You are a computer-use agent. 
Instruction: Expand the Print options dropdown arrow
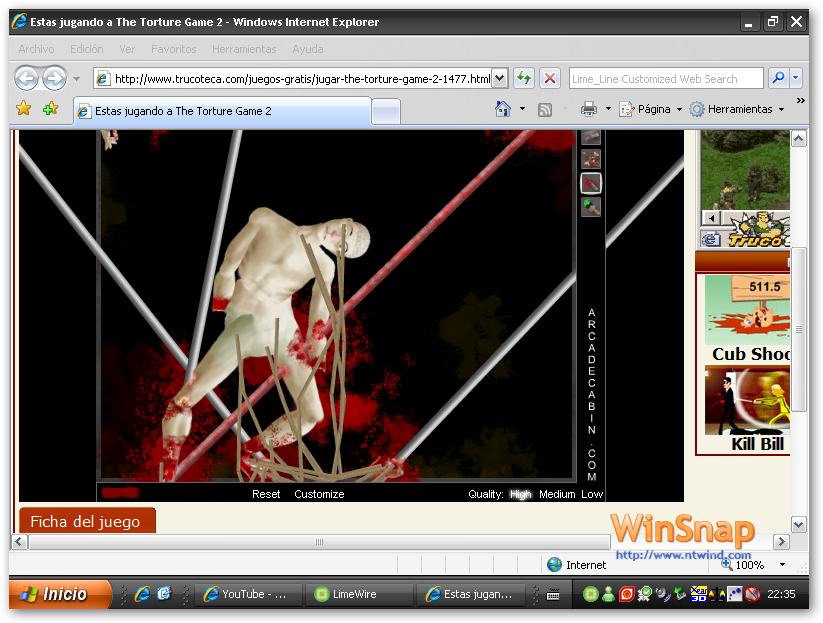pos(608,109)
